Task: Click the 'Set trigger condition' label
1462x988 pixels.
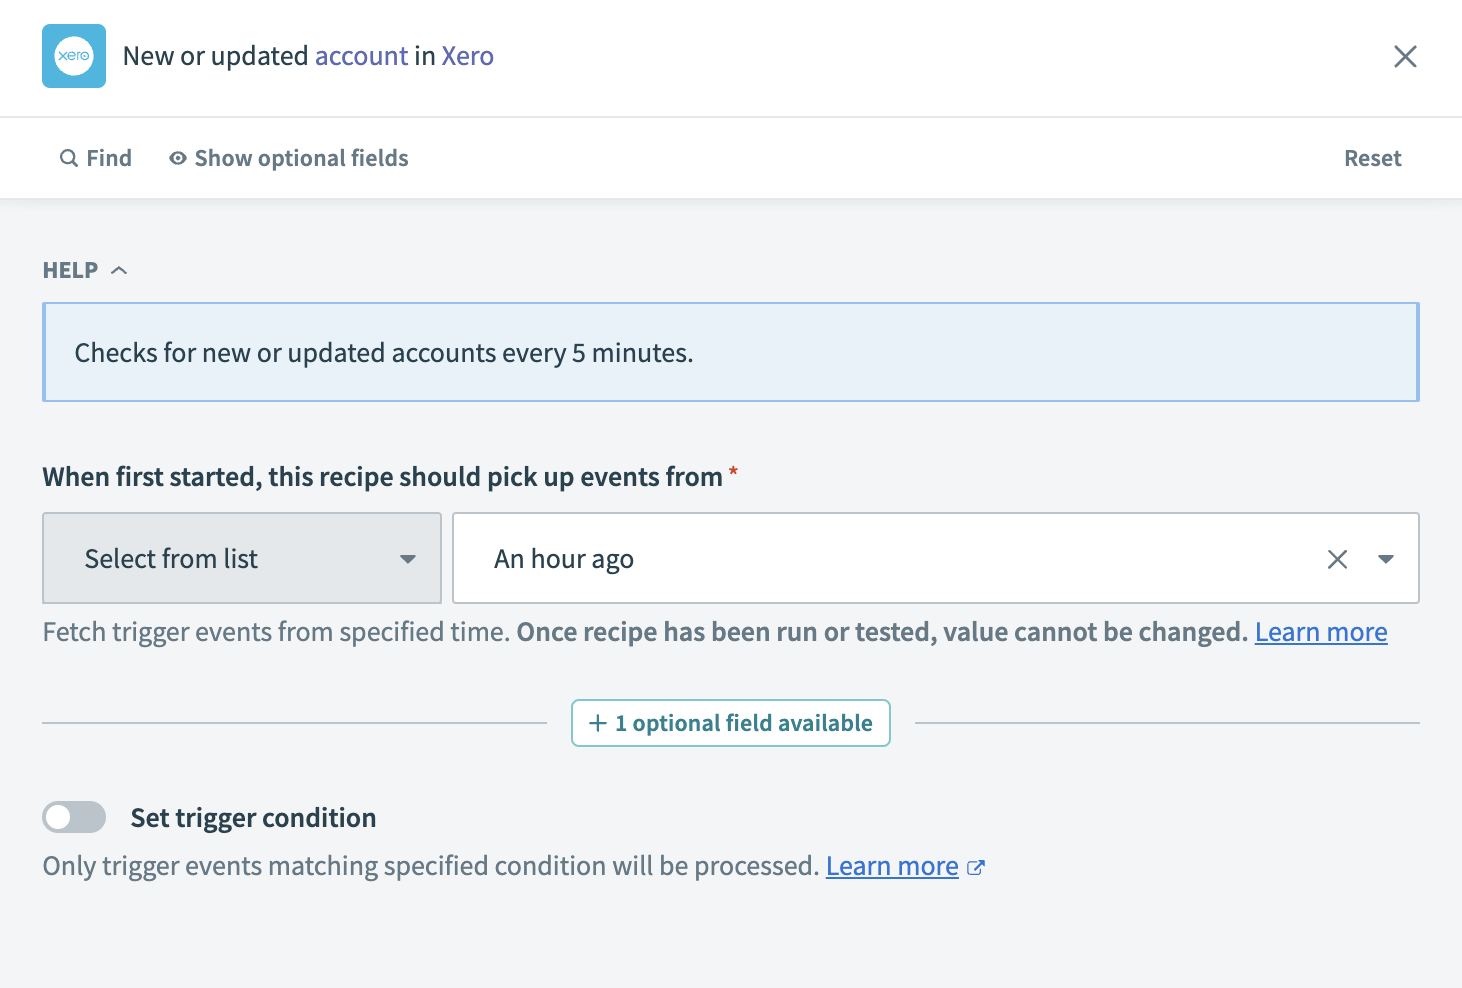Action: (x=253, y=818)
